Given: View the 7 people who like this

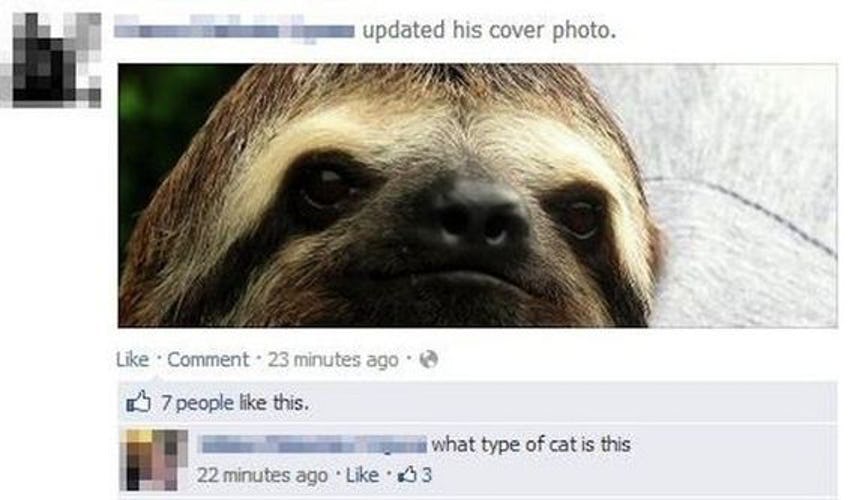Looking at the screenshot, I should tap(235, 403).
